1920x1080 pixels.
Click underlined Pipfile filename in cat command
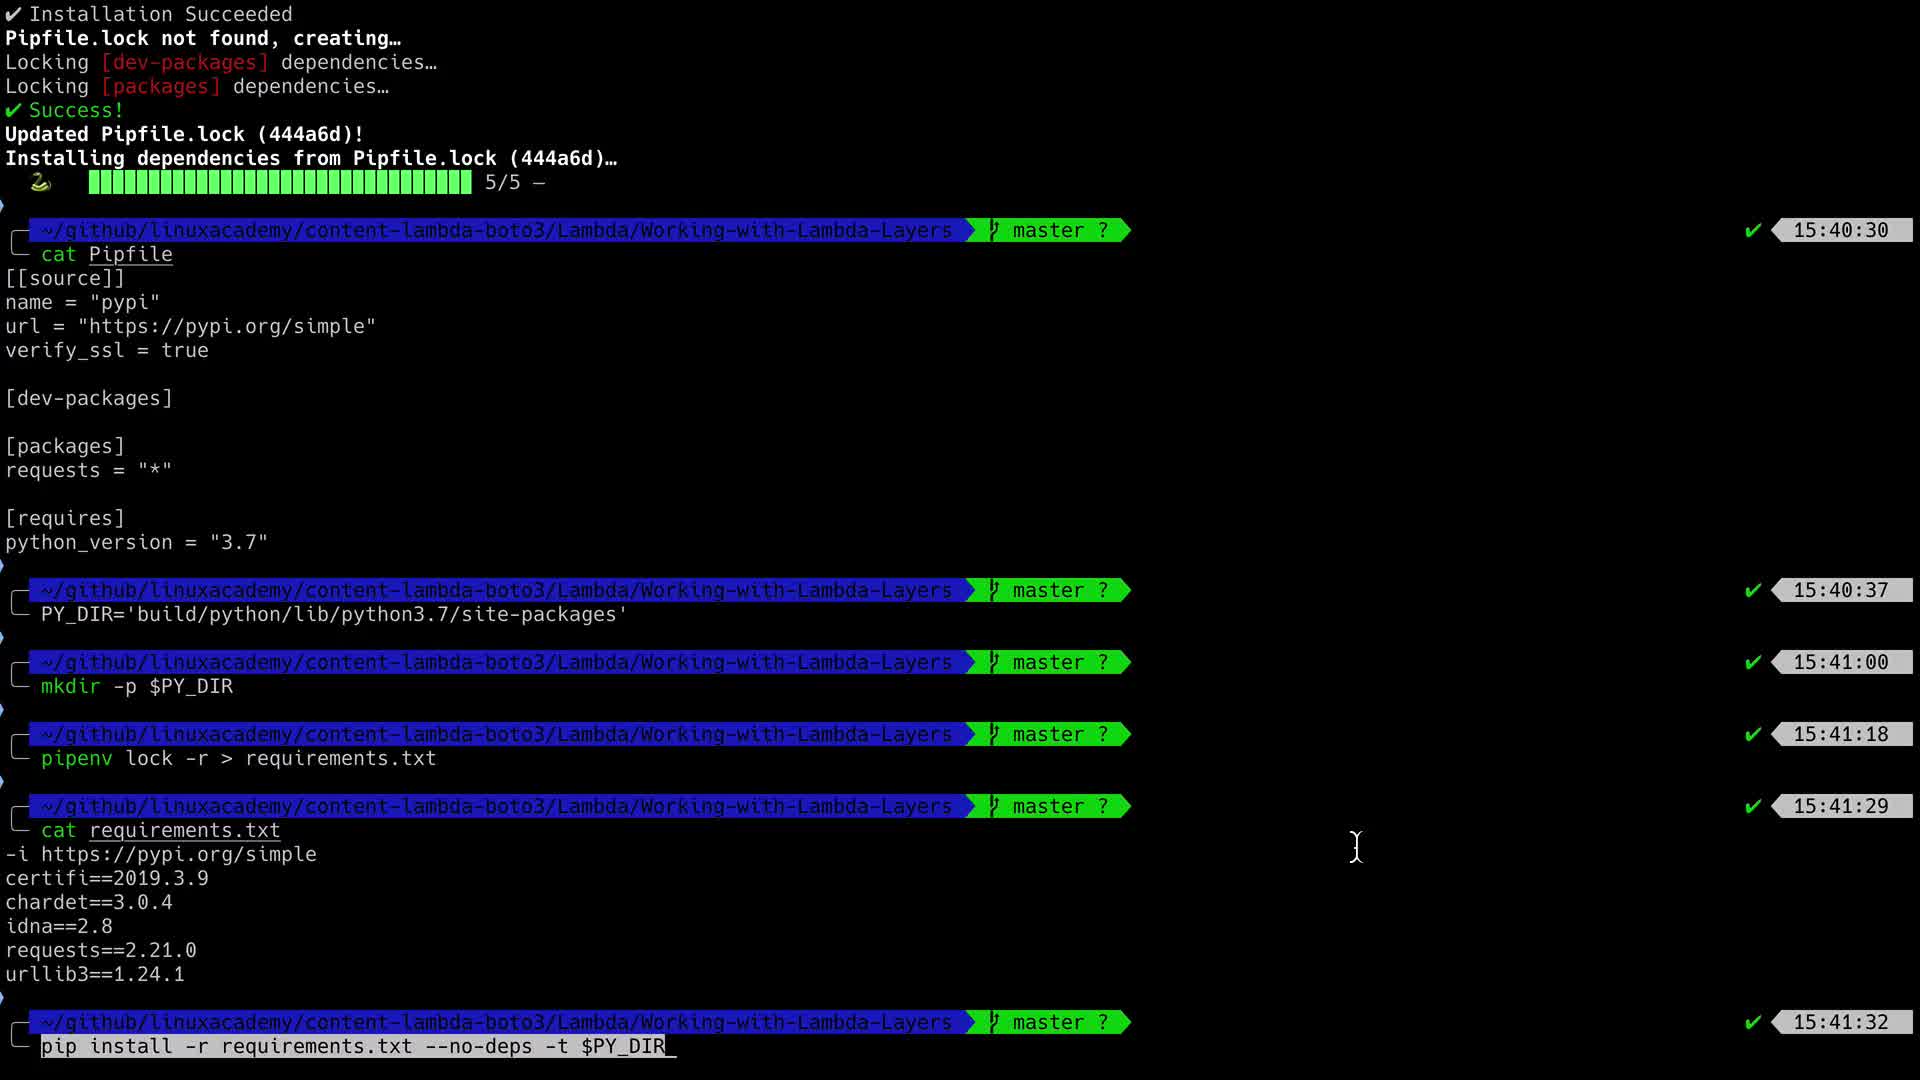tap(130, 255)
